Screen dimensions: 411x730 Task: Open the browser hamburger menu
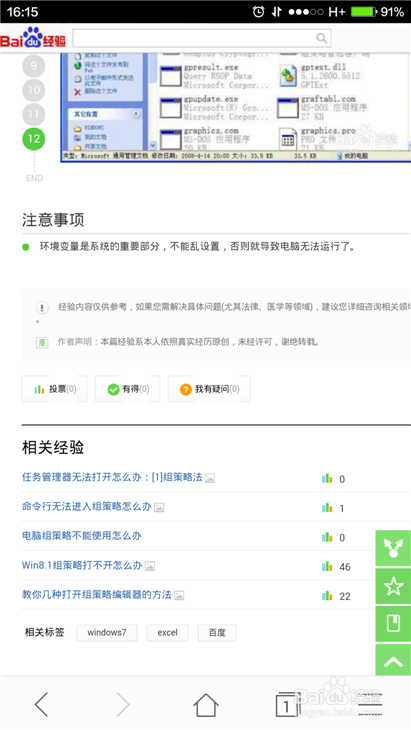(370, 704)
